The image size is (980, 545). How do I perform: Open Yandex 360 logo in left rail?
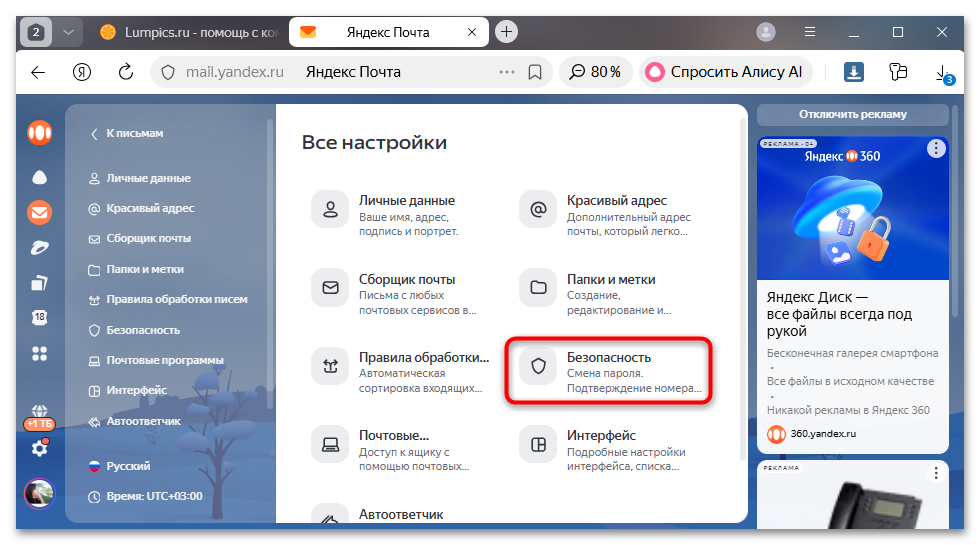click(x=39, y=132)
